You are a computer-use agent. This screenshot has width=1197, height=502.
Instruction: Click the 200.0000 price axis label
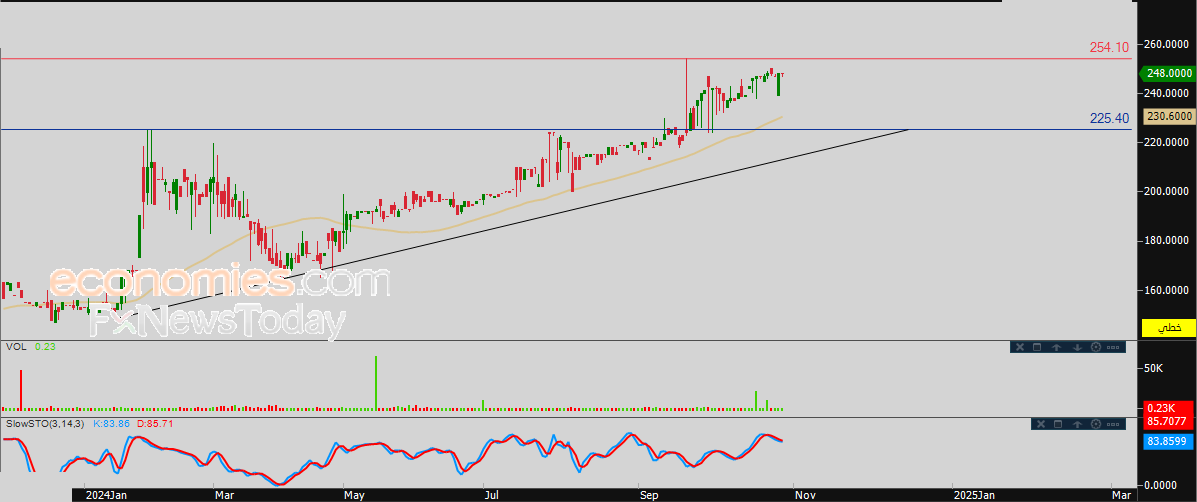point(1167,191)
